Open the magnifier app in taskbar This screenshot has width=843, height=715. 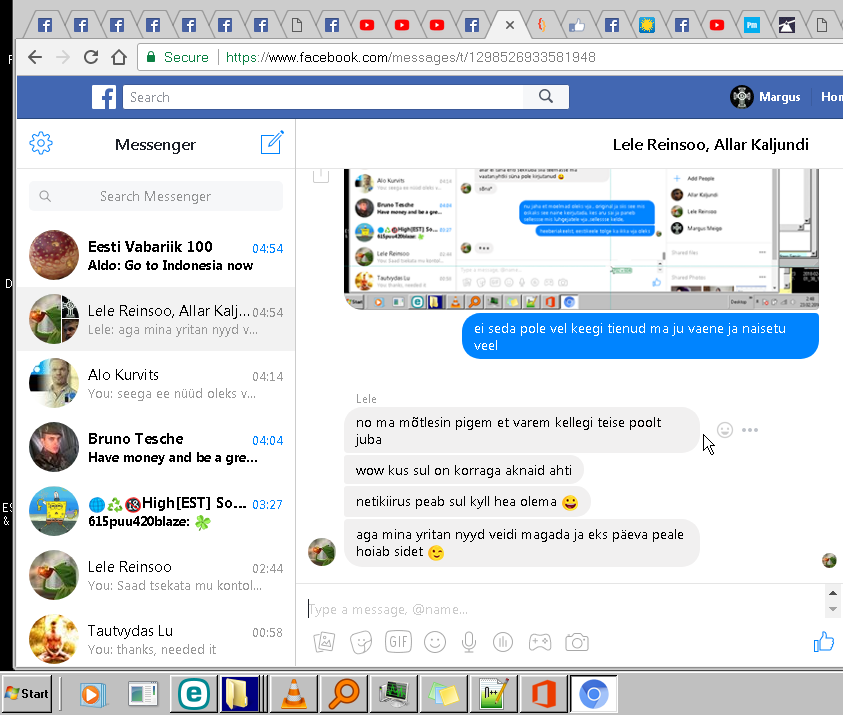click(x=344, y=694)
